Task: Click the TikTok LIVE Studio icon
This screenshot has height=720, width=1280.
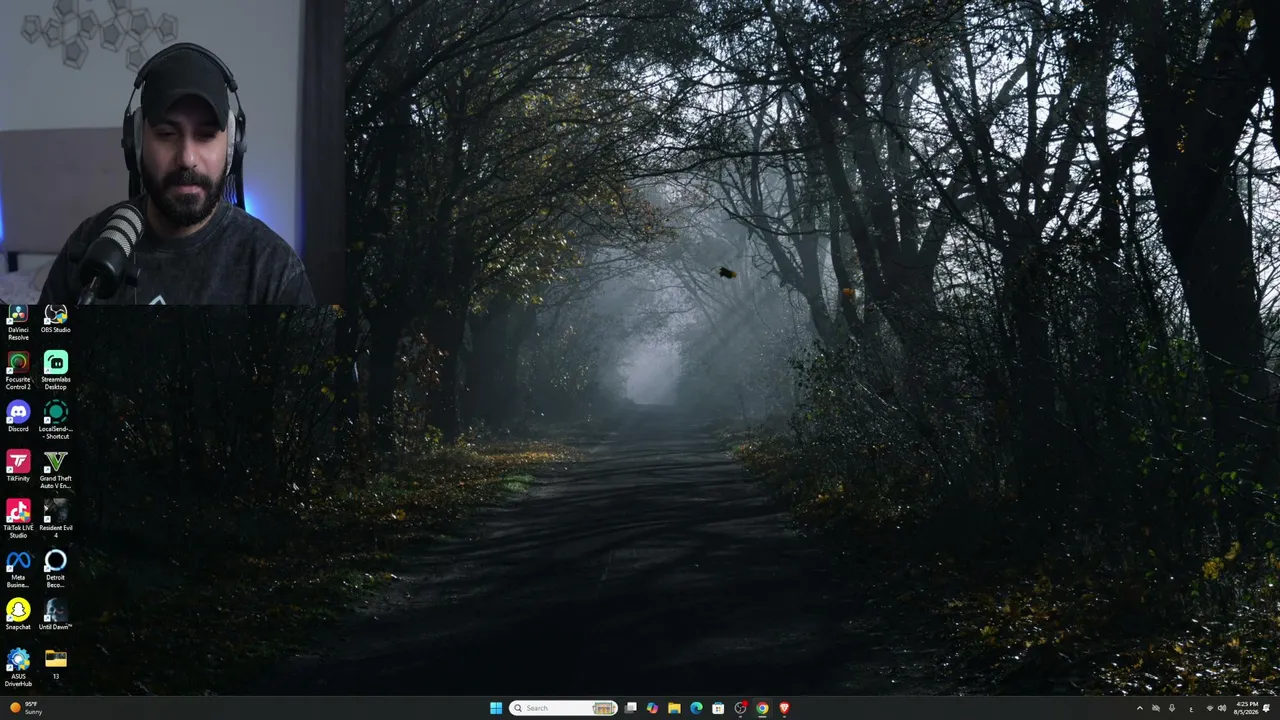Action: [x=18, y=520]
